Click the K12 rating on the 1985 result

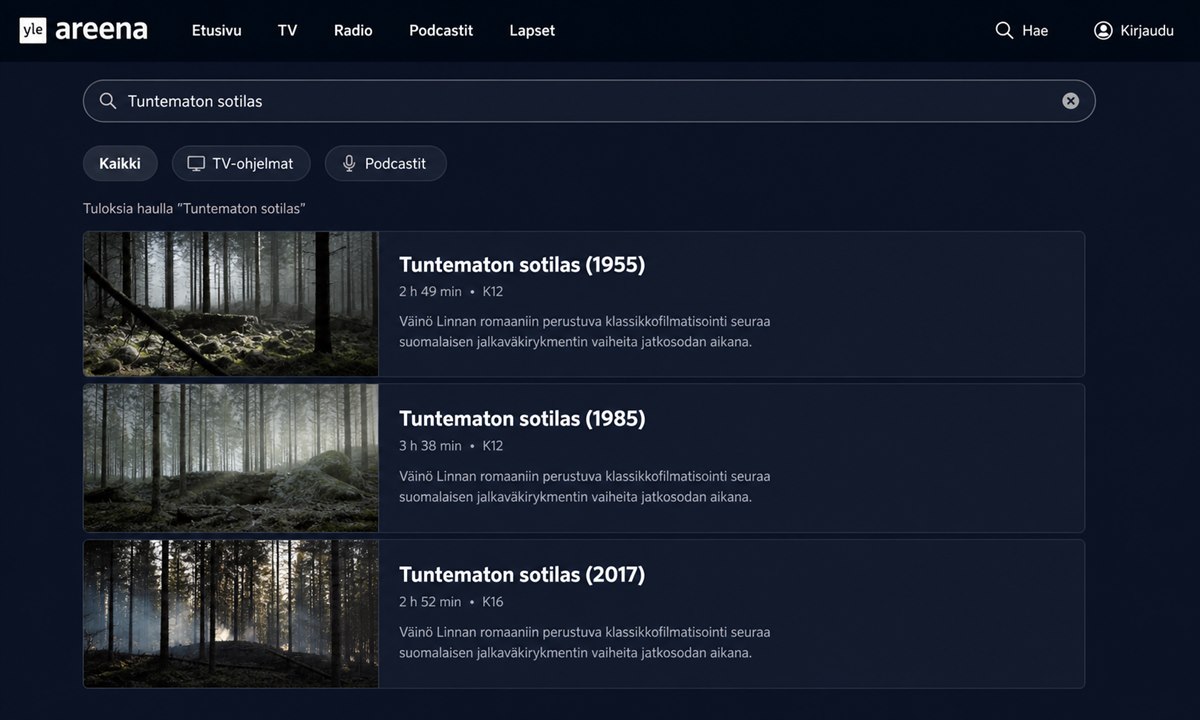pyautogui.click(x=493, y=445)
